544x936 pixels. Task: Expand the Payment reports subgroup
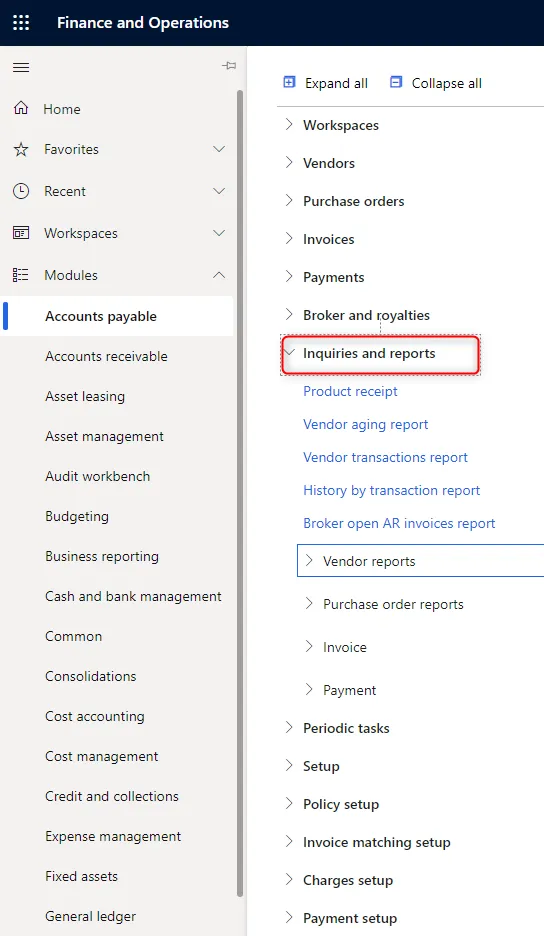coord(309,689)
